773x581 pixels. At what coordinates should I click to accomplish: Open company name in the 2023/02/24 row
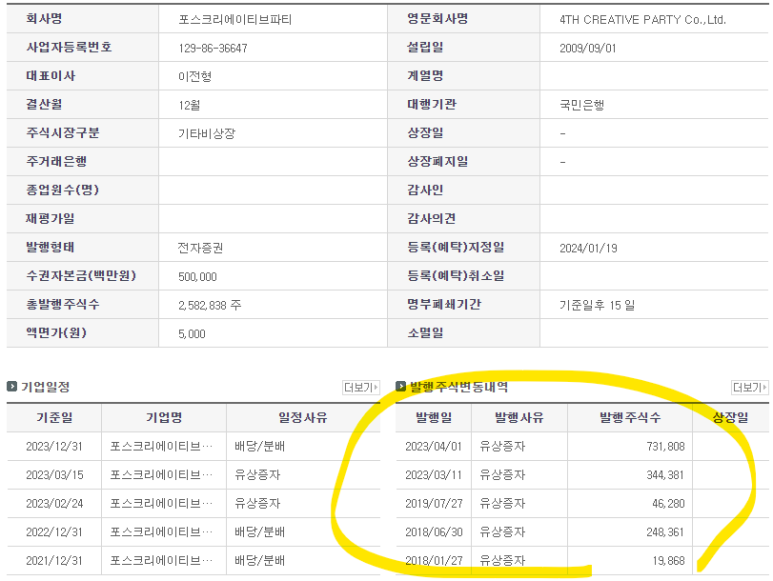(x=161, y=504)
